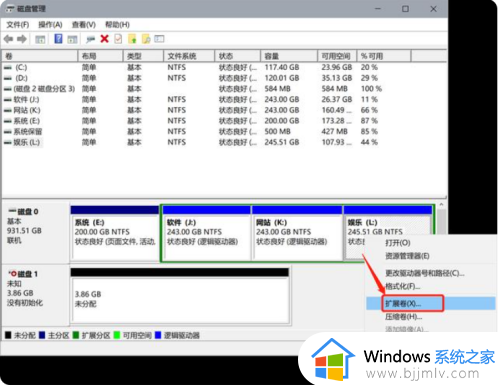The width and height of the screenshot is (500, 387).
Task: Select 网站 (K:) 243.00 GB partition block
Action: (x=297, y=233)
